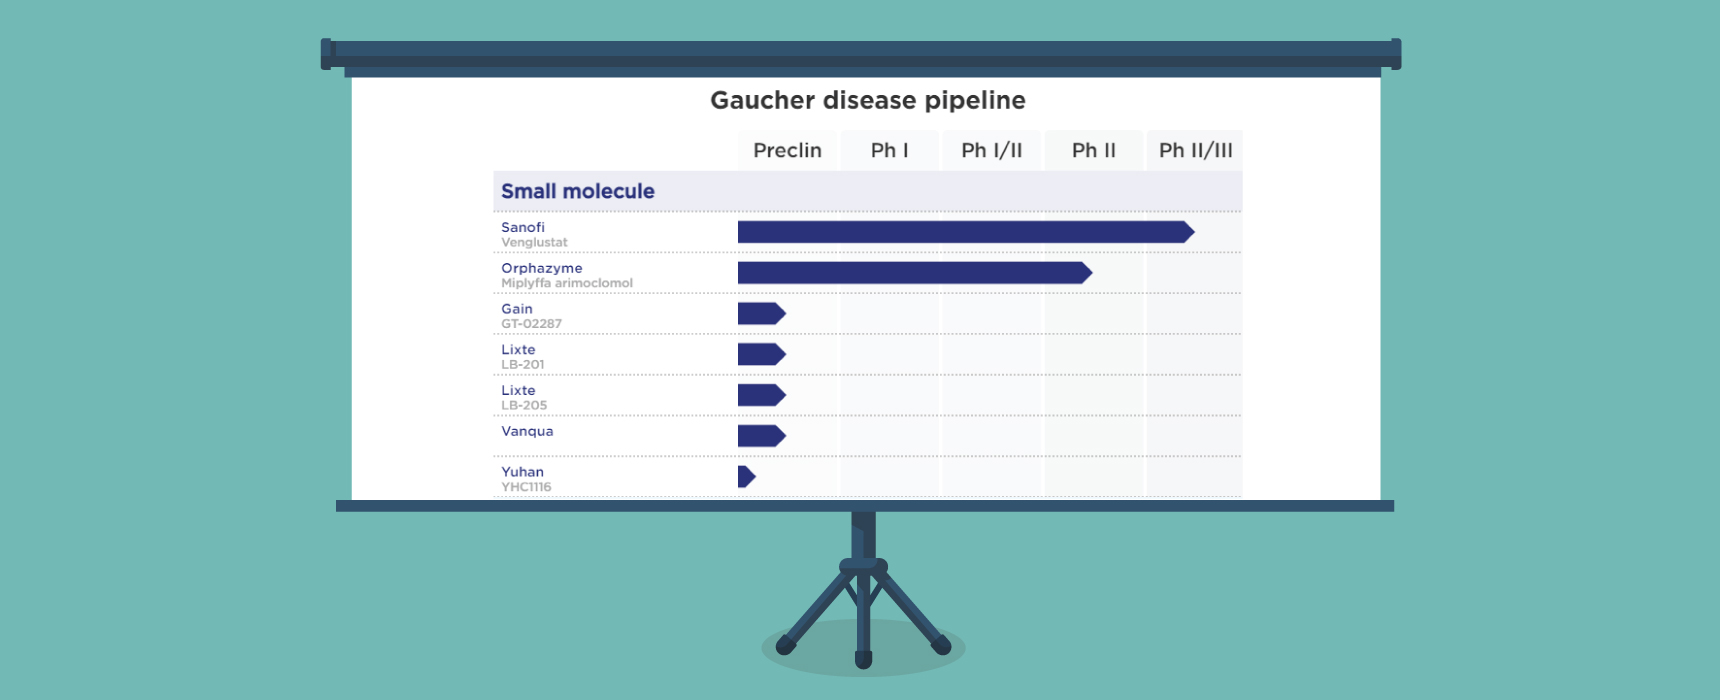Click the 'Small molecule' section heading
The image size is (1720, 700).
(577, 191)
